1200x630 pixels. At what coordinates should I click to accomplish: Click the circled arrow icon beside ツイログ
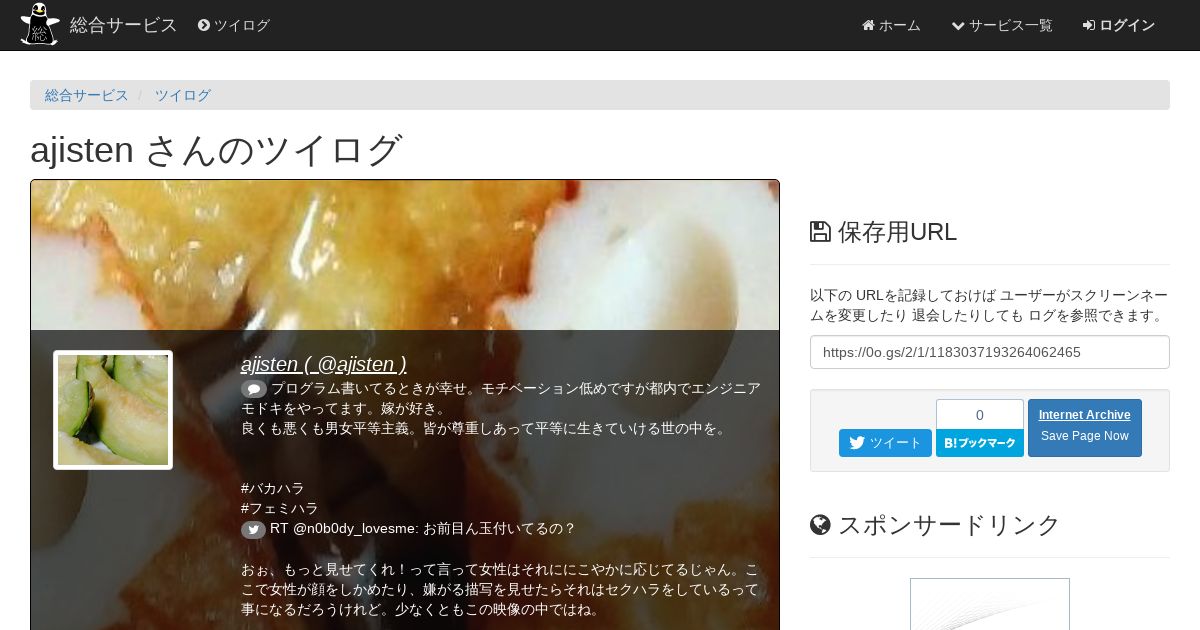click(x=204, y=25)
